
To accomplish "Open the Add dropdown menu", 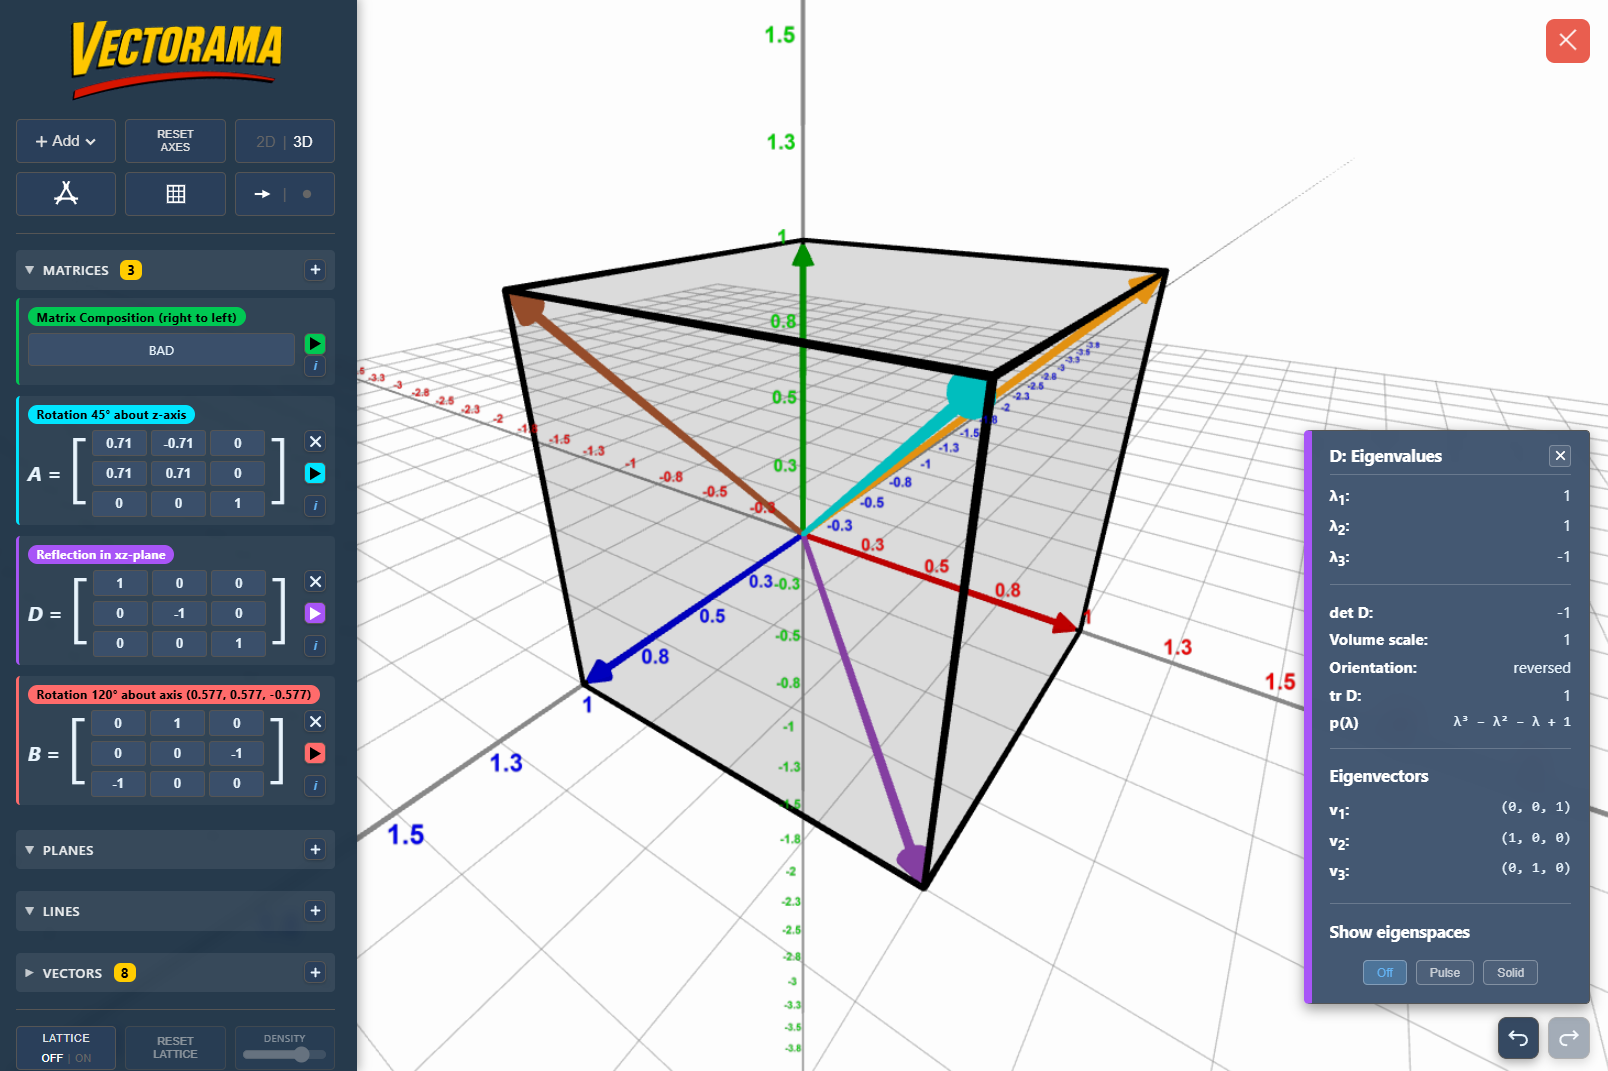I will tap(66, 141).
